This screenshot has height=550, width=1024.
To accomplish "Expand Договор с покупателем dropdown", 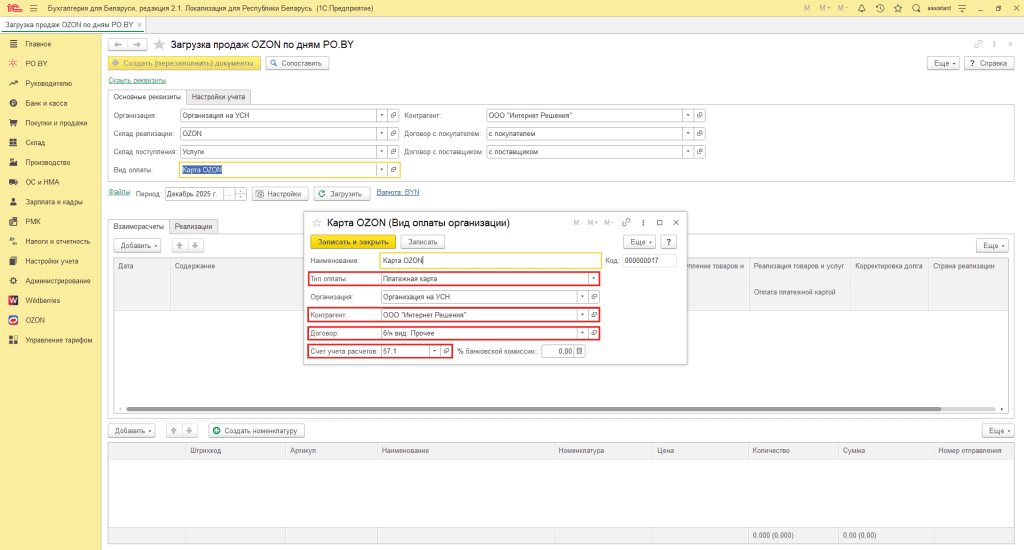I will [x=688, y=134].
